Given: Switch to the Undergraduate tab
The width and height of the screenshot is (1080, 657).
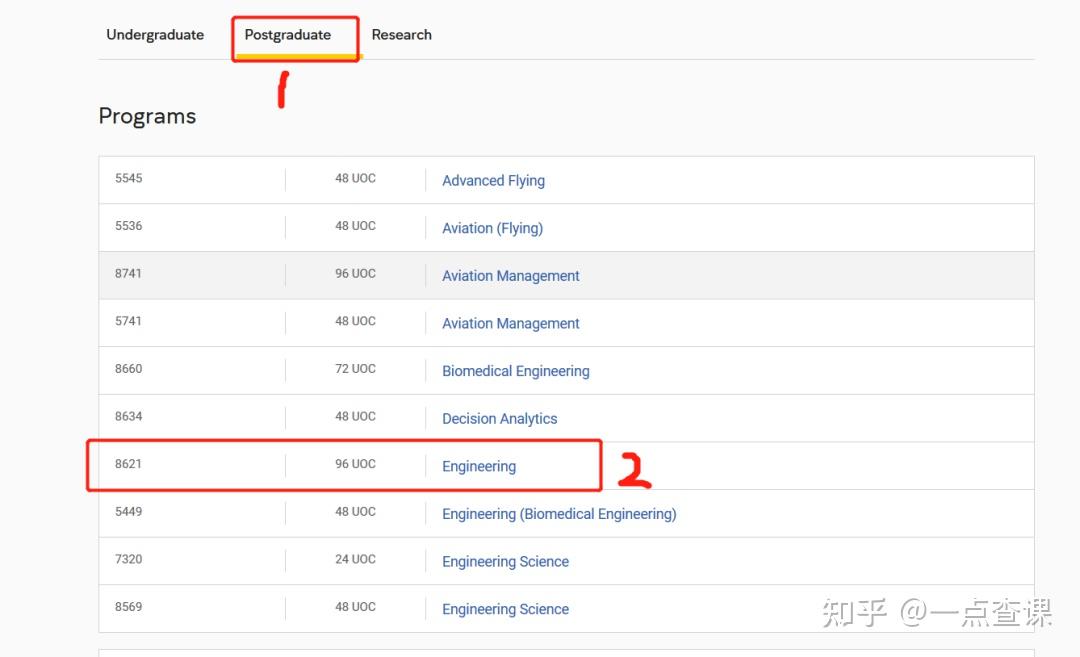Looking at the screenshot, I should [155, 35].
